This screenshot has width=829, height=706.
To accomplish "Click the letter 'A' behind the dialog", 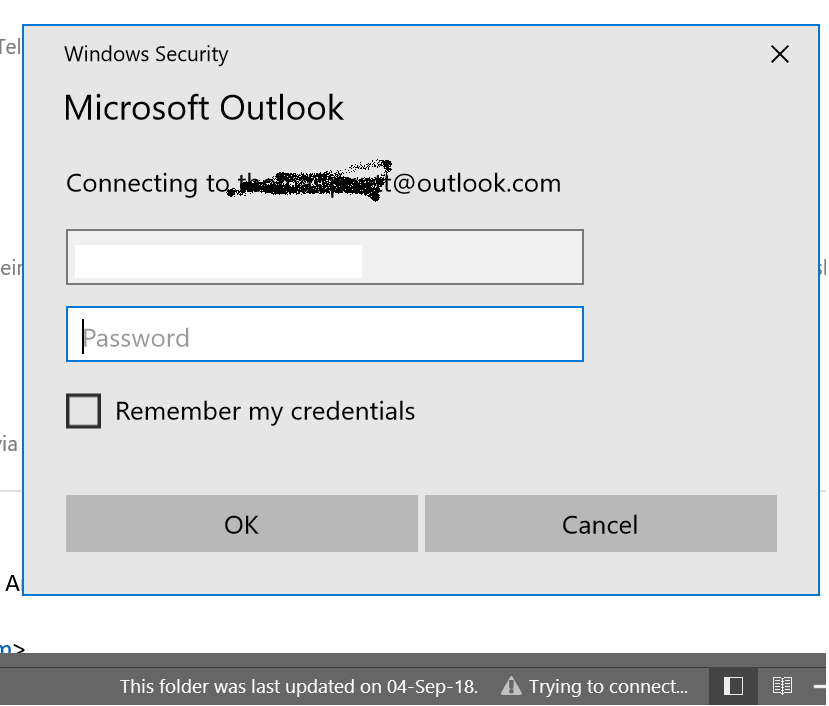I will (12, 584).
